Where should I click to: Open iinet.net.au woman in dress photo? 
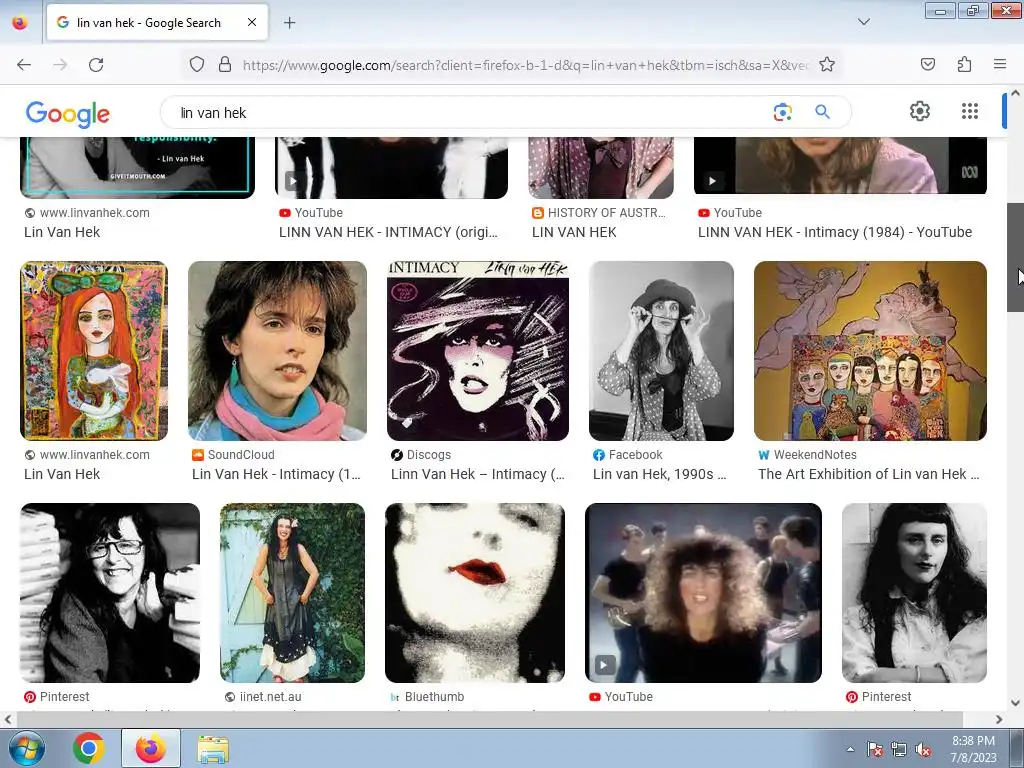pos(292,593)
